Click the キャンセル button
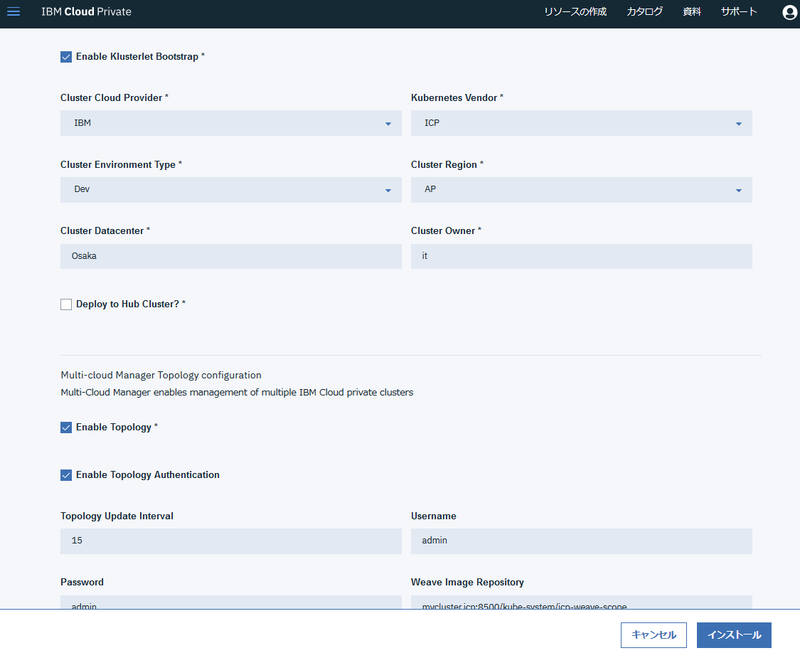Image resolution: width=800 pixels, height=653 pixels. pyautogui.click(x=654, y=635)
